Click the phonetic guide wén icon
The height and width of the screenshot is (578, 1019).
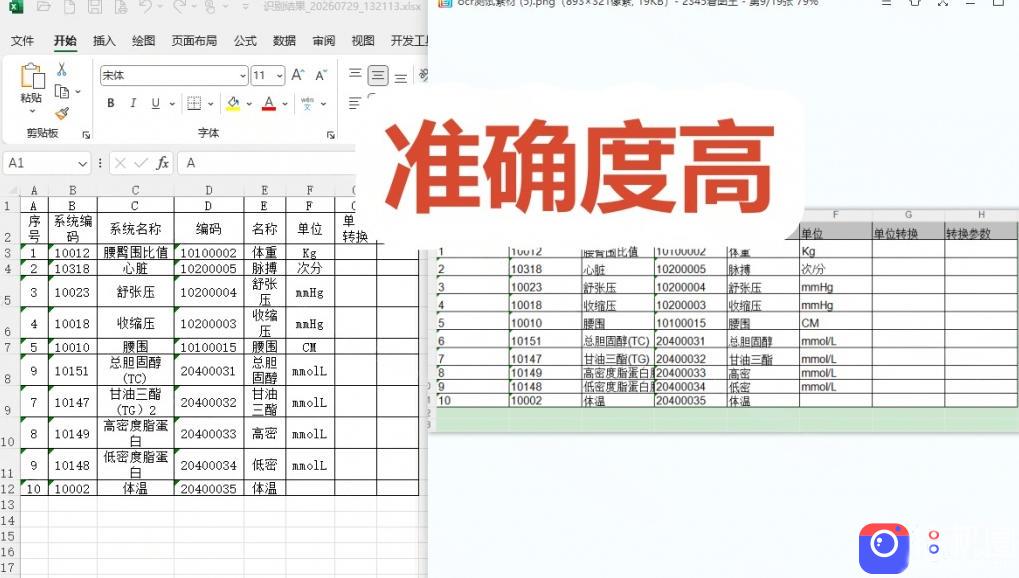(x=307, y=103)
